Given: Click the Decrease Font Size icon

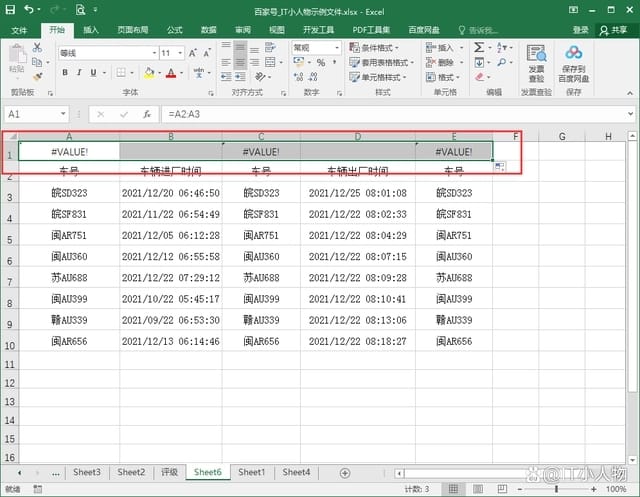Looking at the screenshot, I should (207, 53).
